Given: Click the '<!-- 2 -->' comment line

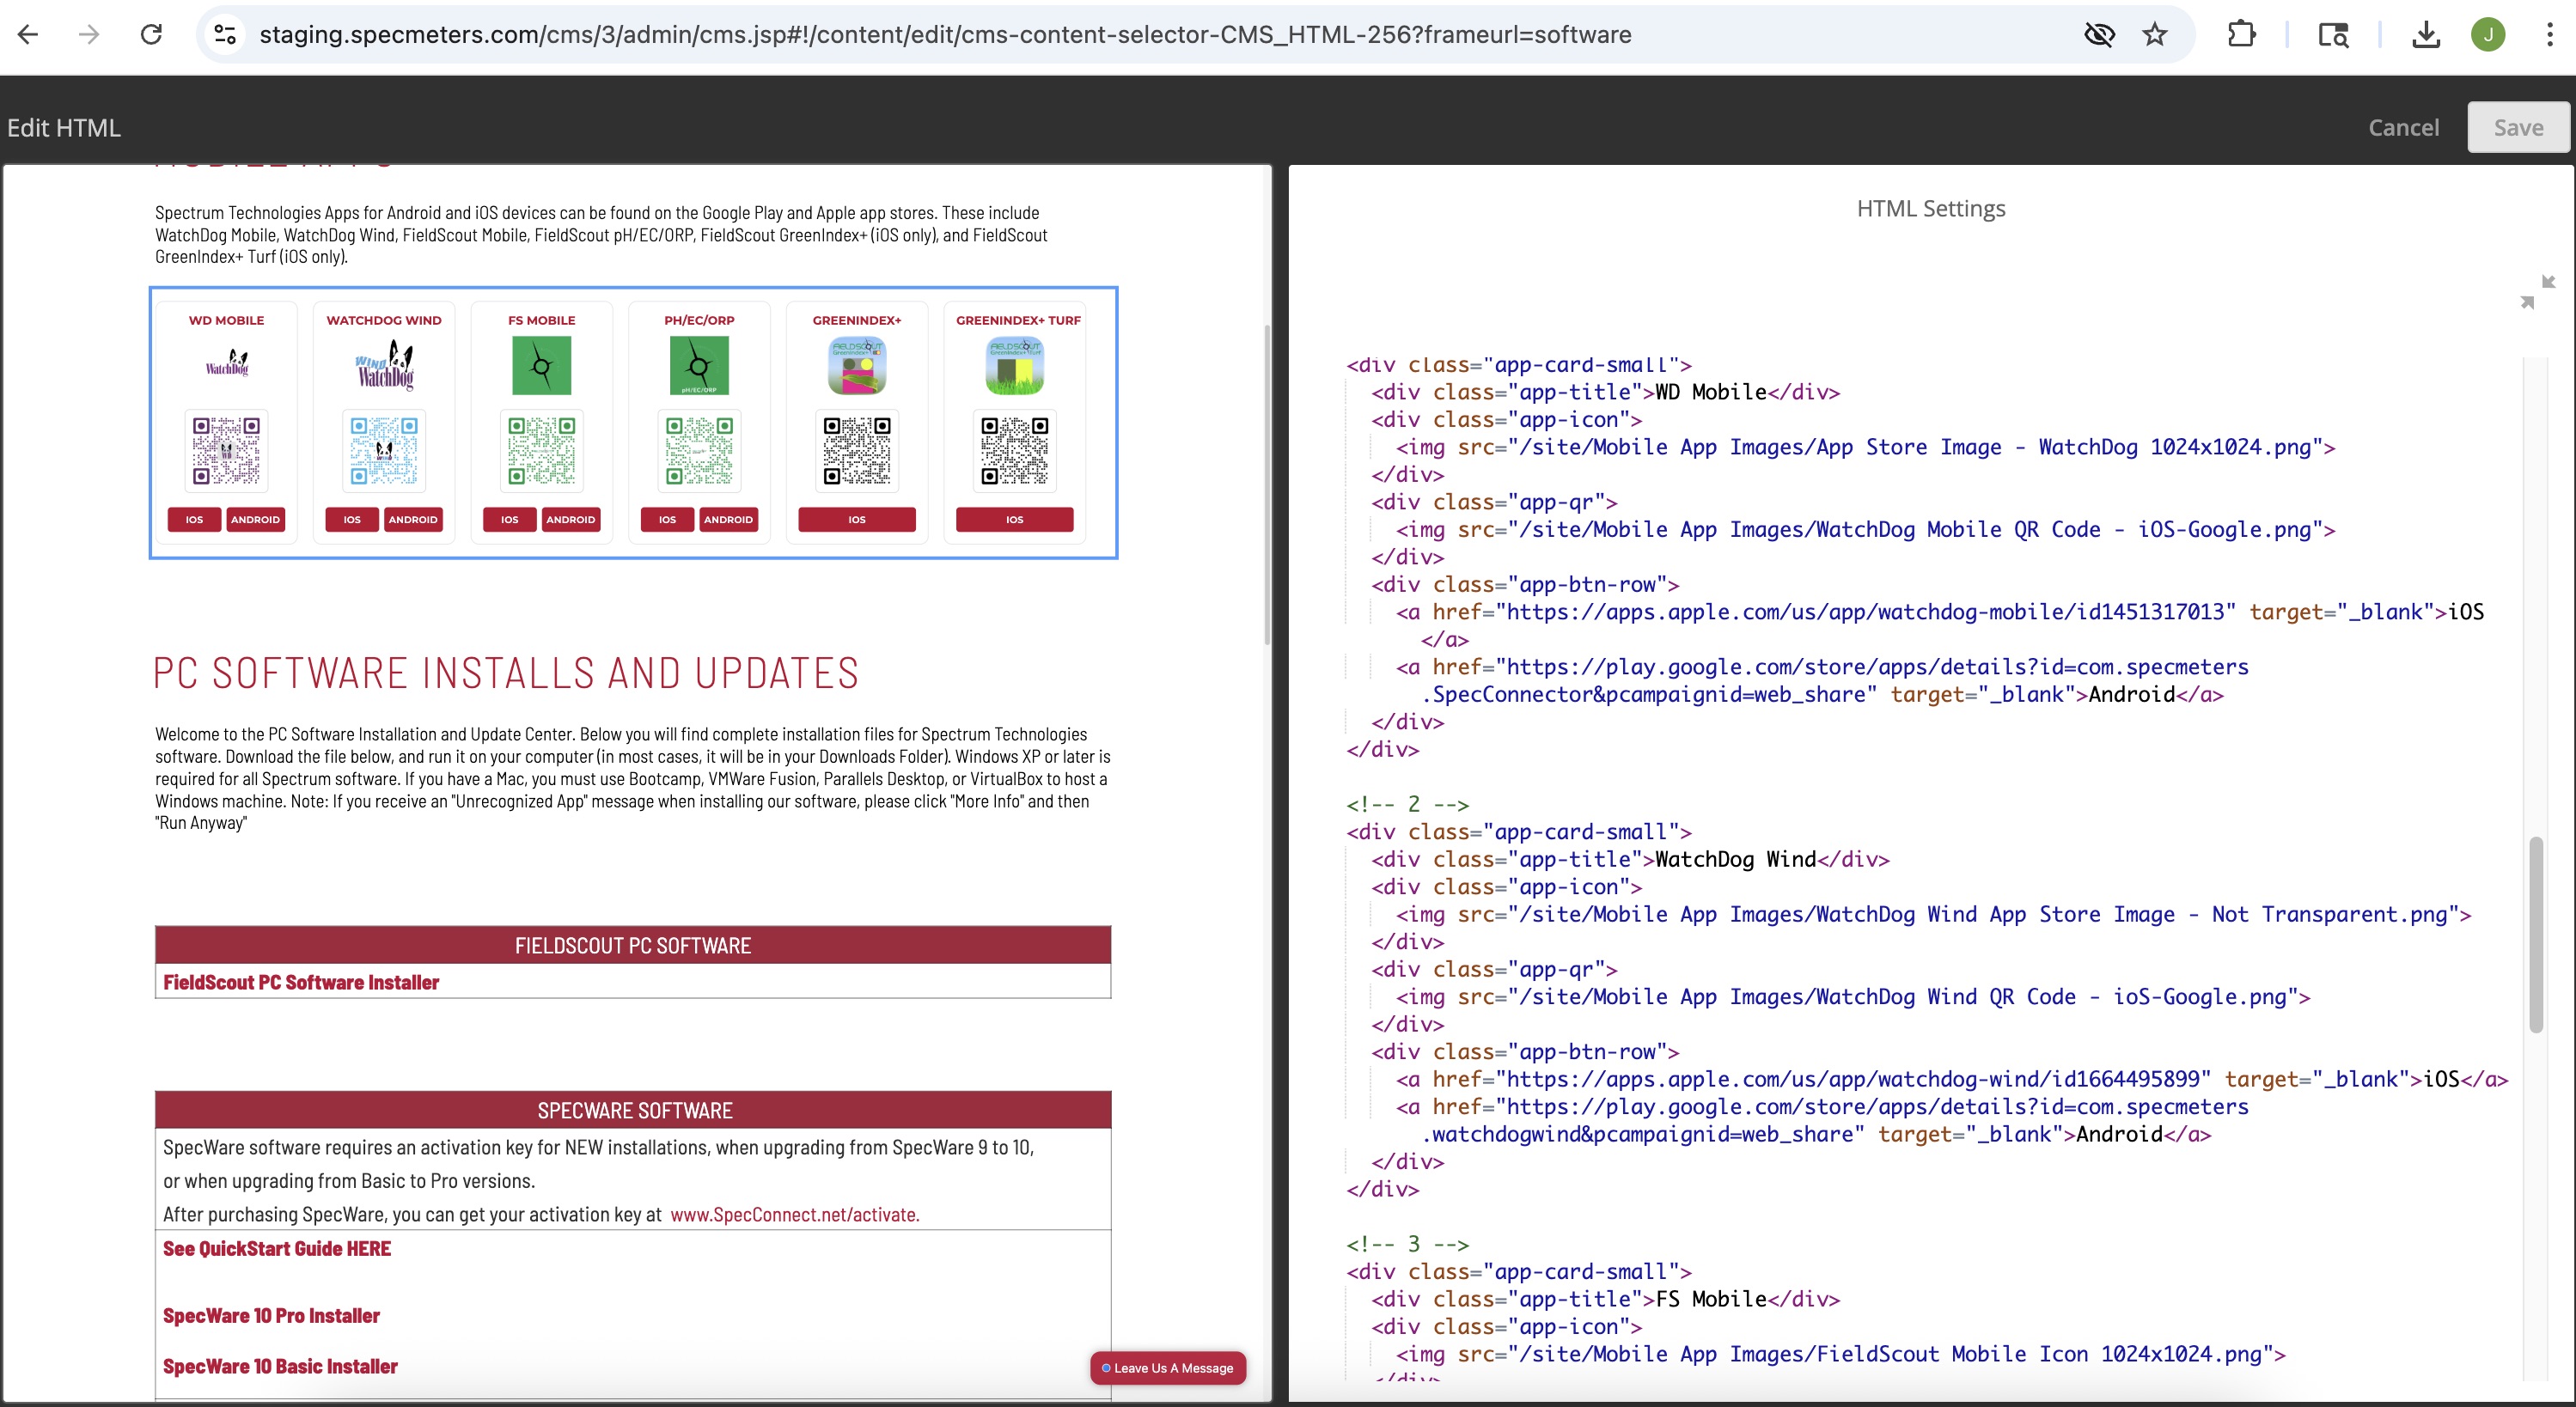Looking at the screenshot, I should 1407,804.
